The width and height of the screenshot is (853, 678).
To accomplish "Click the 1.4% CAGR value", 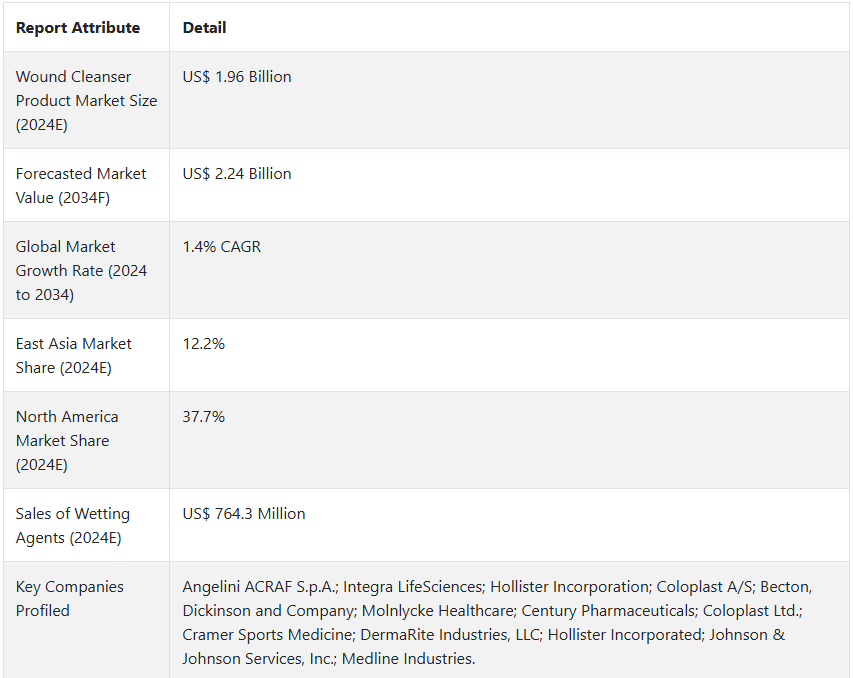I will coord(222,246).
